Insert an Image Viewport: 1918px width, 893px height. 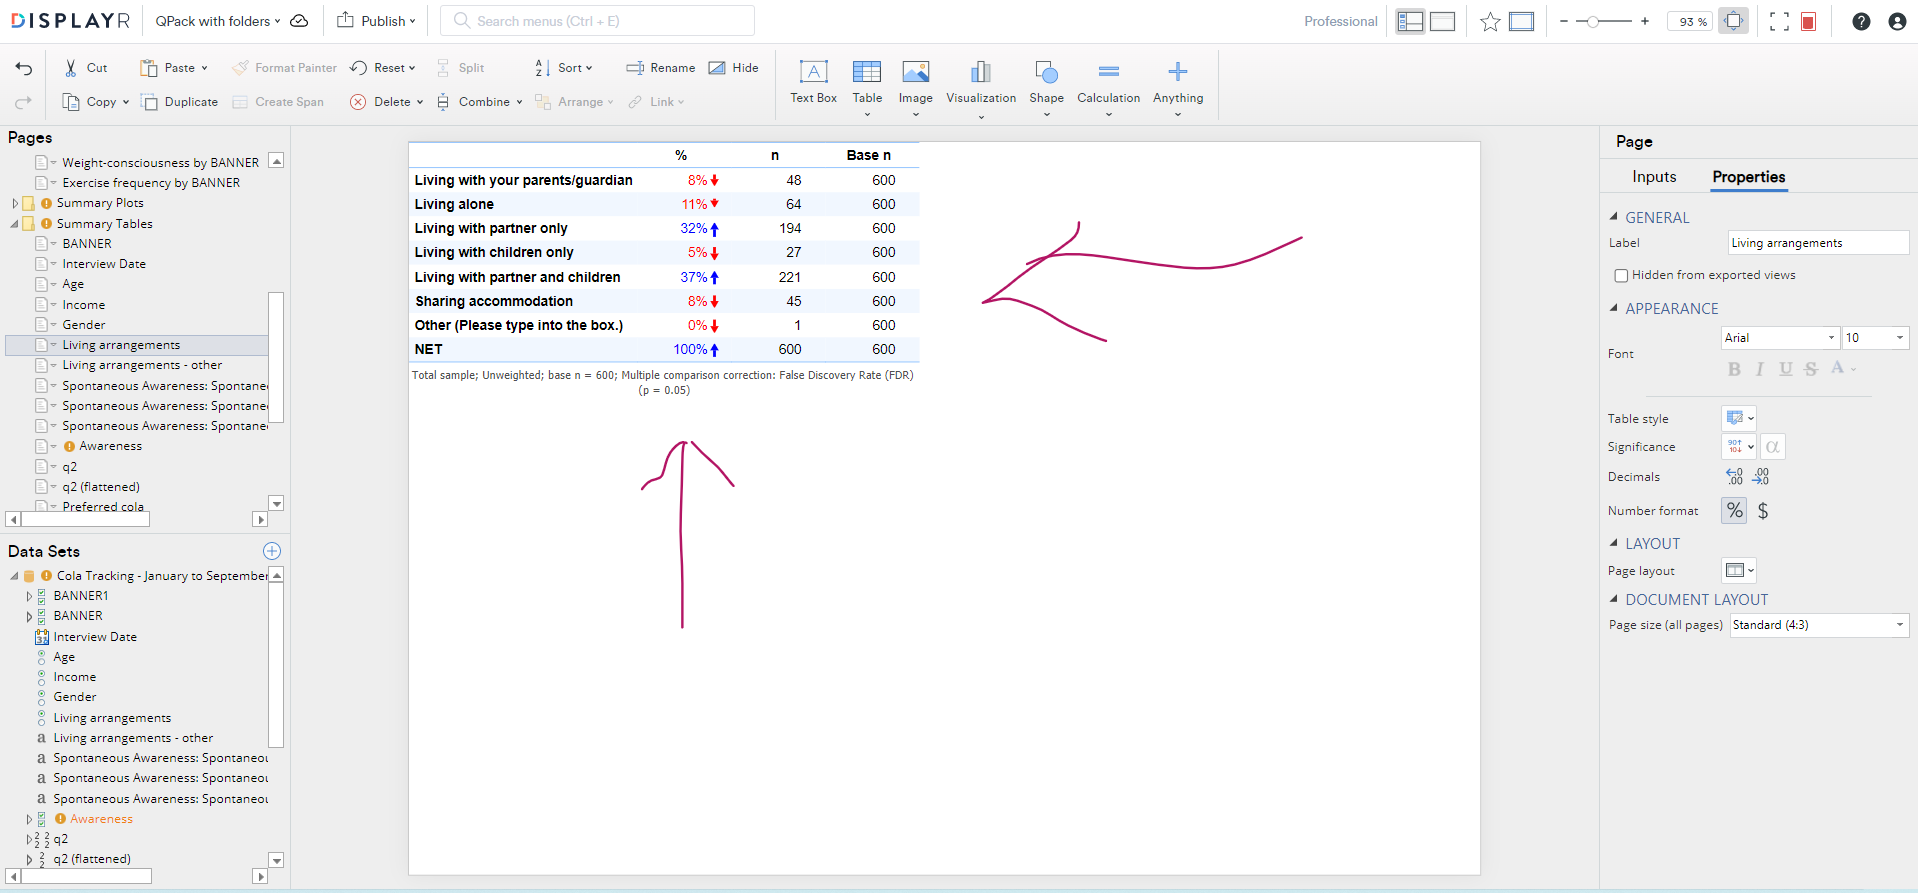coord(915,86)
